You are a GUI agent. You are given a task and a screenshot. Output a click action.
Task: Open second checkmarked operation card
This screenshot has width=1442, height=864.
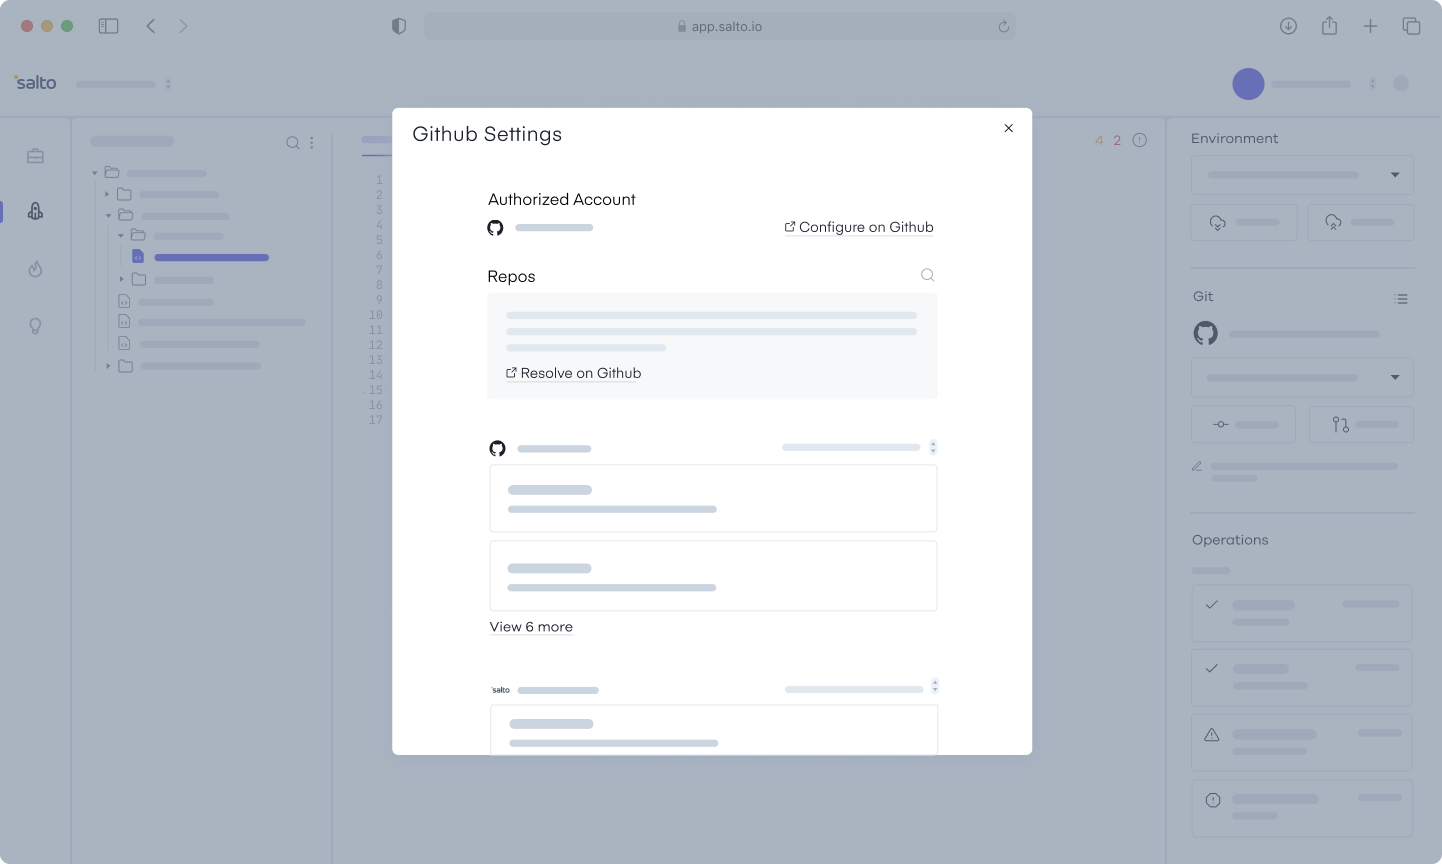[x=1302, y=677]
